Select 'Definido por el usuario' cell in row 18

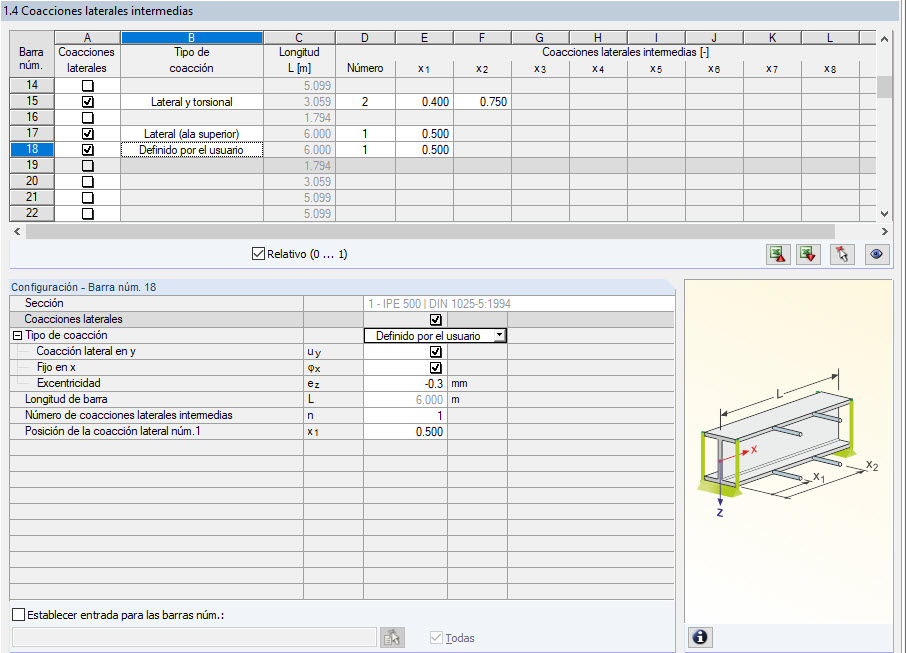pyautogui.click(x=192, y=150)
